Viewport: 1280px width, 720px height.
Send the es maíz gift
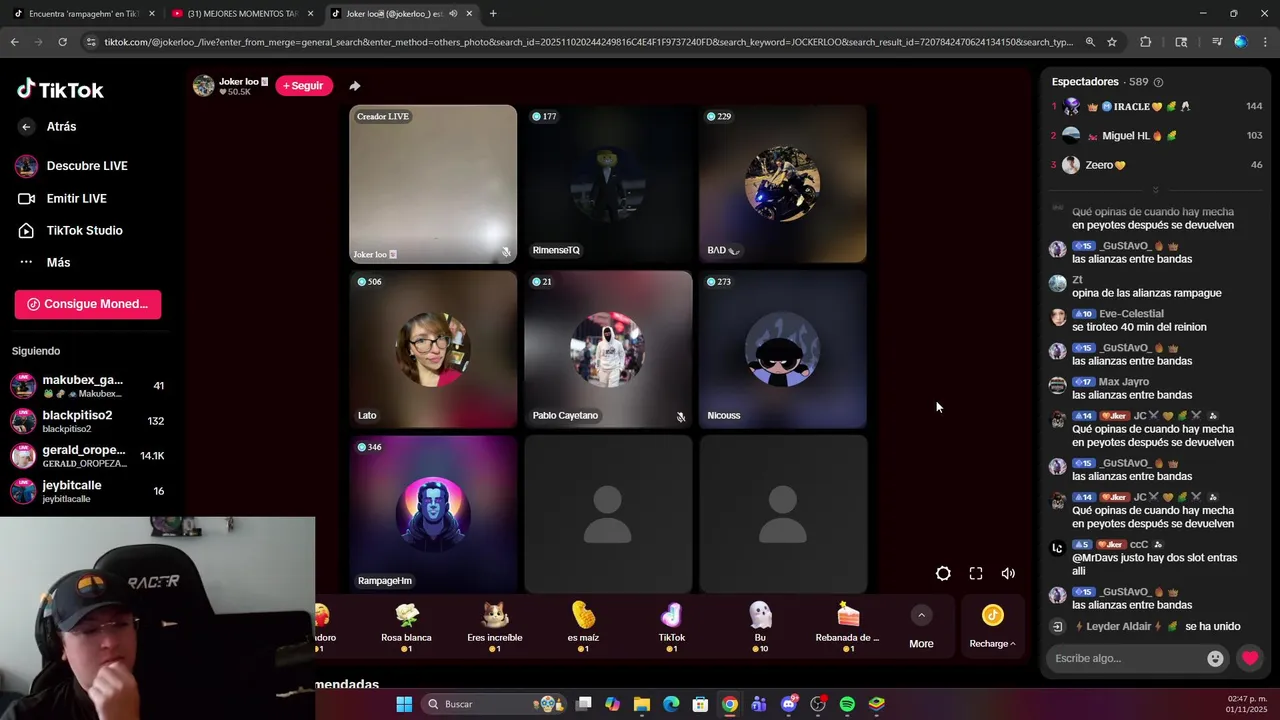tap(583, 627)
